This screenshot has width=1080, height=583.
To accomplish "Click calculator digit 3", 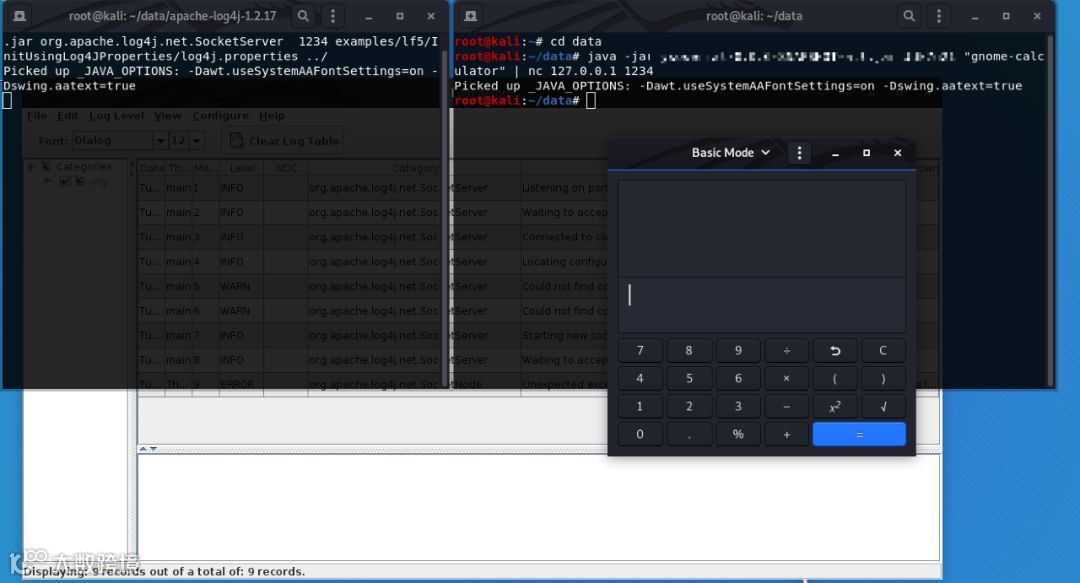I will (x=738, y=407).
